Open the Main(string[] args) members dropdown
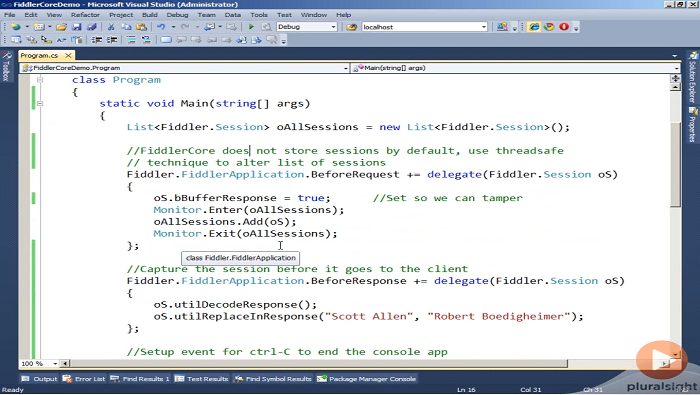Screen dimensions: 700x395 point(677,68)
